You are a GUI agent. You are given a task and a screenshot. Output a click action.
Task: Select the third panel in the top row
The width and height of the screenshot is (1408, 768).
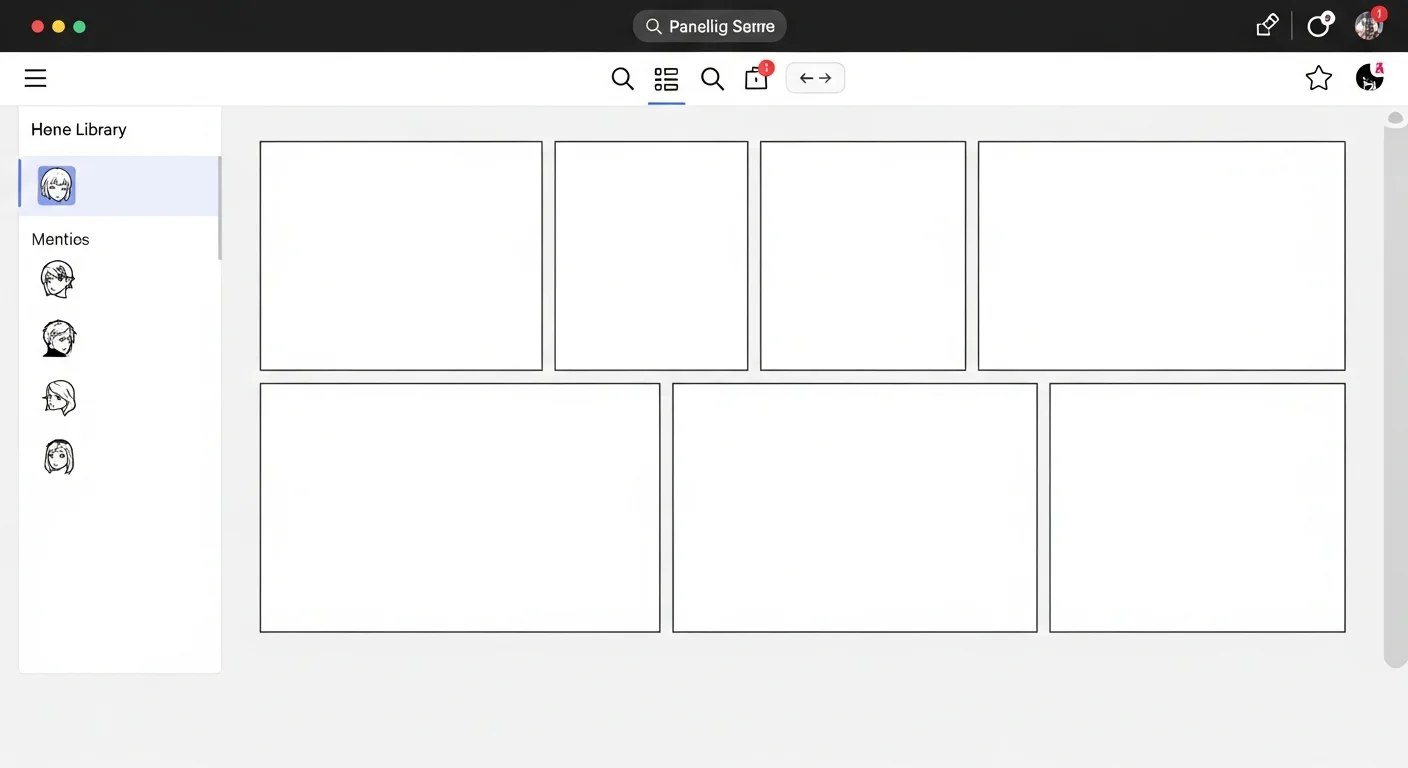(x=863, y=256)
